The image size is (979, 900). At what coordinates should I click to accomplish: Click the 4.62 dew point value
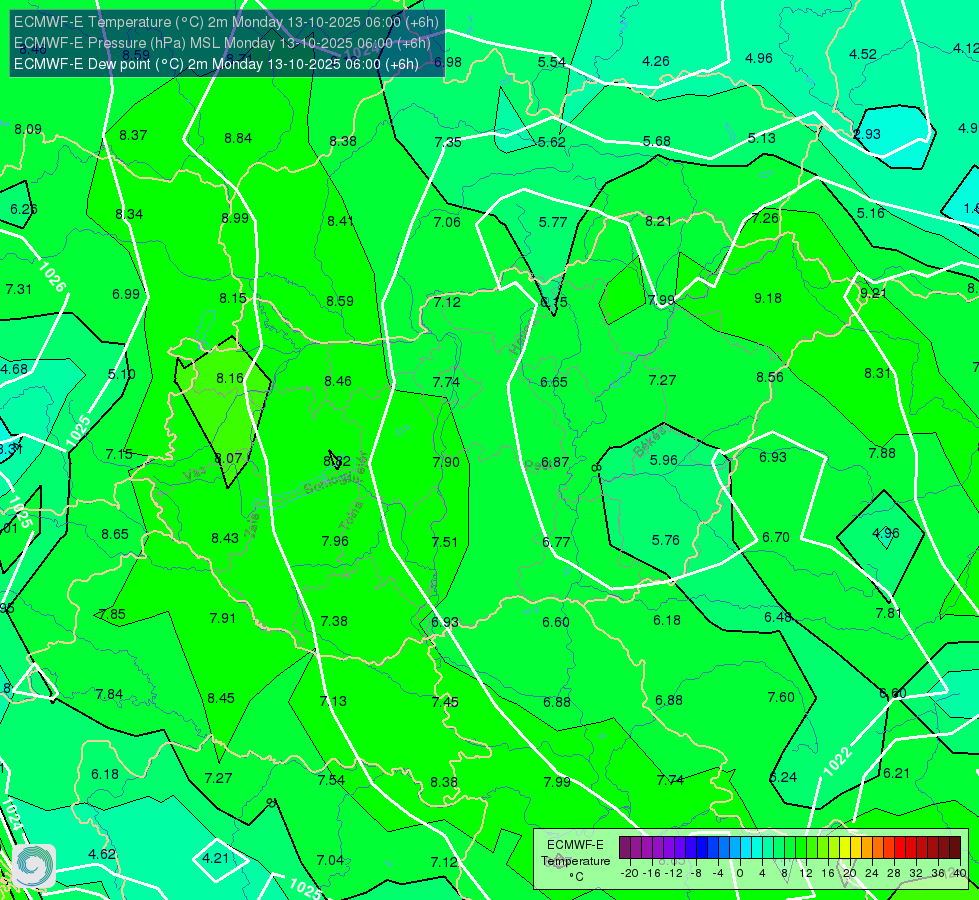(x=102, y=854)
